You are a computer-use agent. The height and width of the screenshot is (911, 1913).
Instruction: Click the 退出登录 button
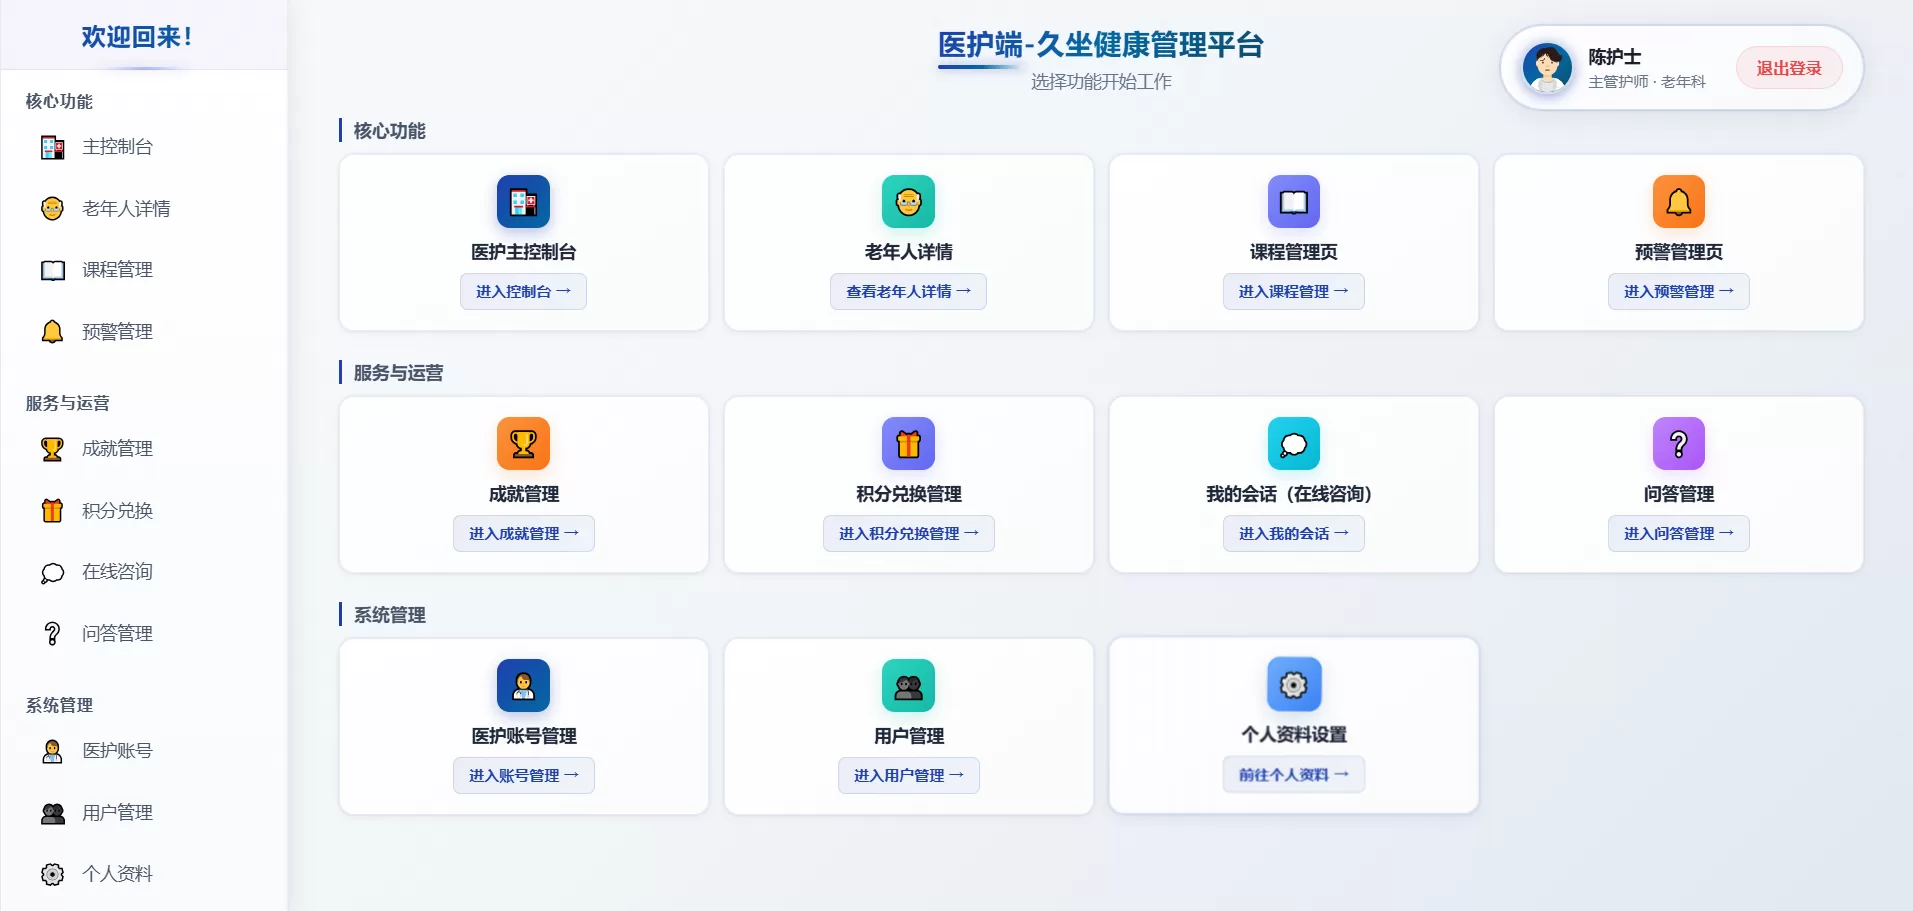tap(1789, 68)
